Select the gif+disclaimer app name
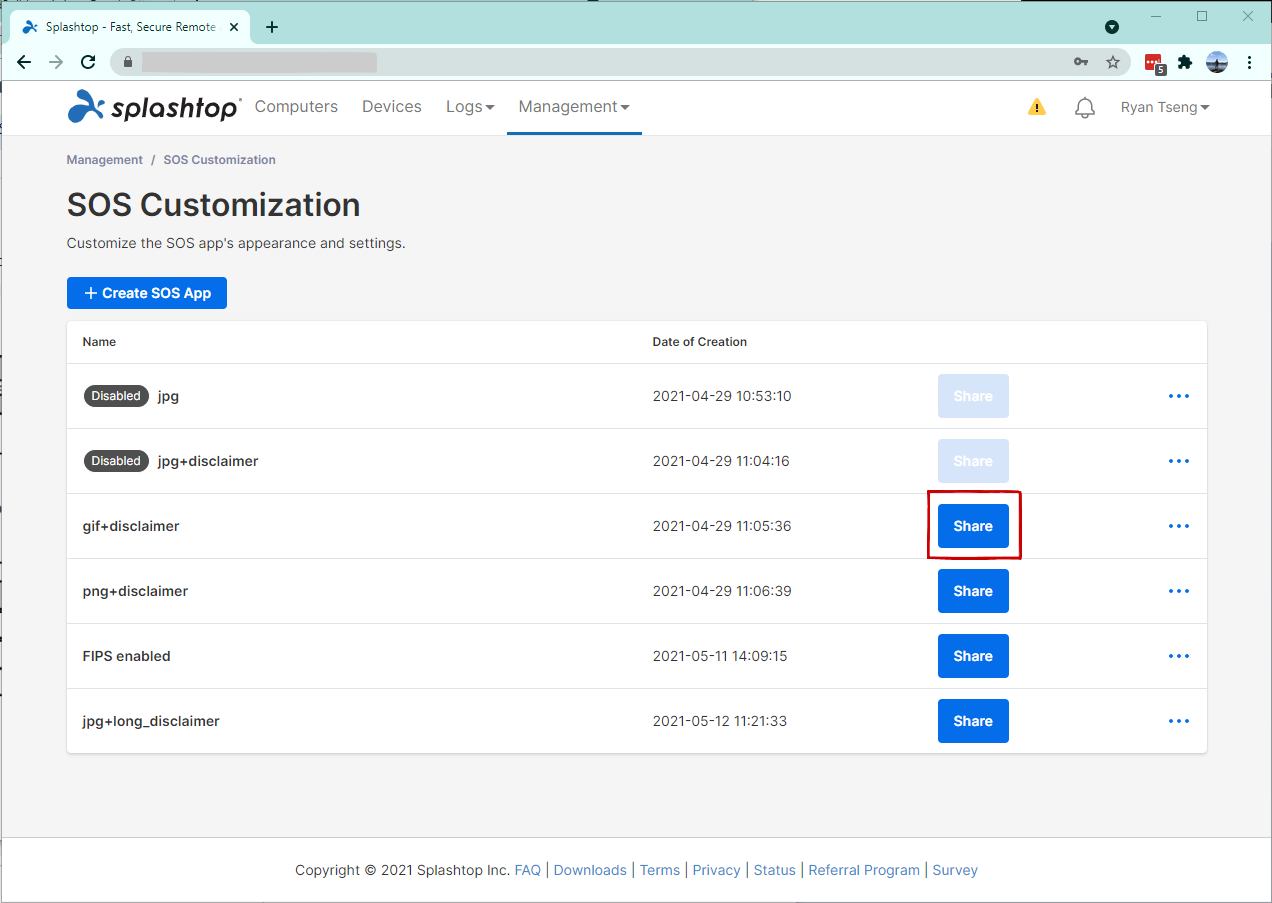Viewport: 1272px width, 903px height. click(x=131, y=526)
